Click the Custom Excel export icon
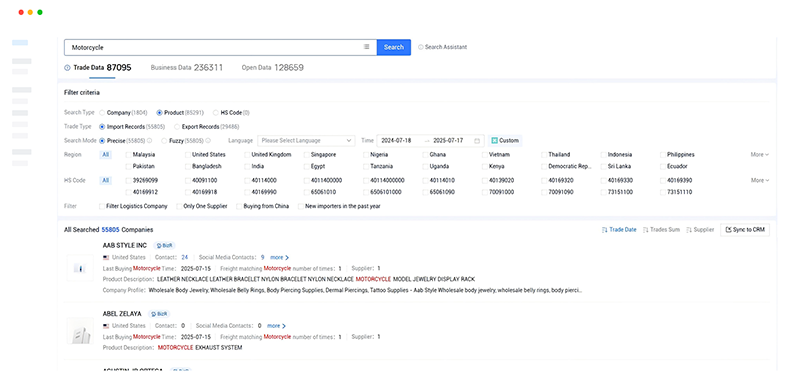The height and width of the screenshot is (388, 793). pos(495,141)
